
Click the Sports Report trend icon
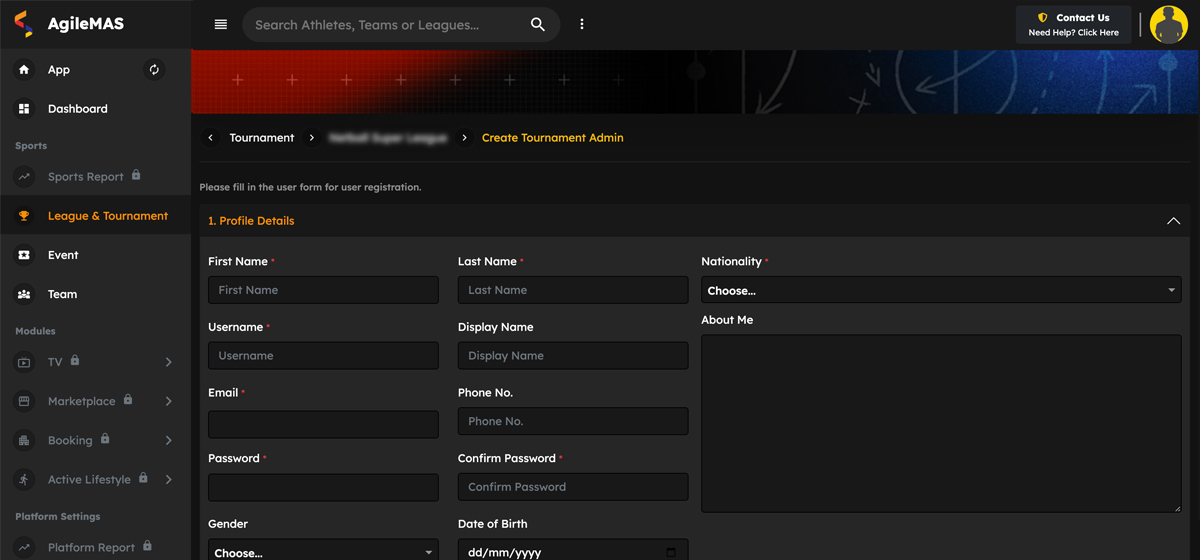[24, 177]
